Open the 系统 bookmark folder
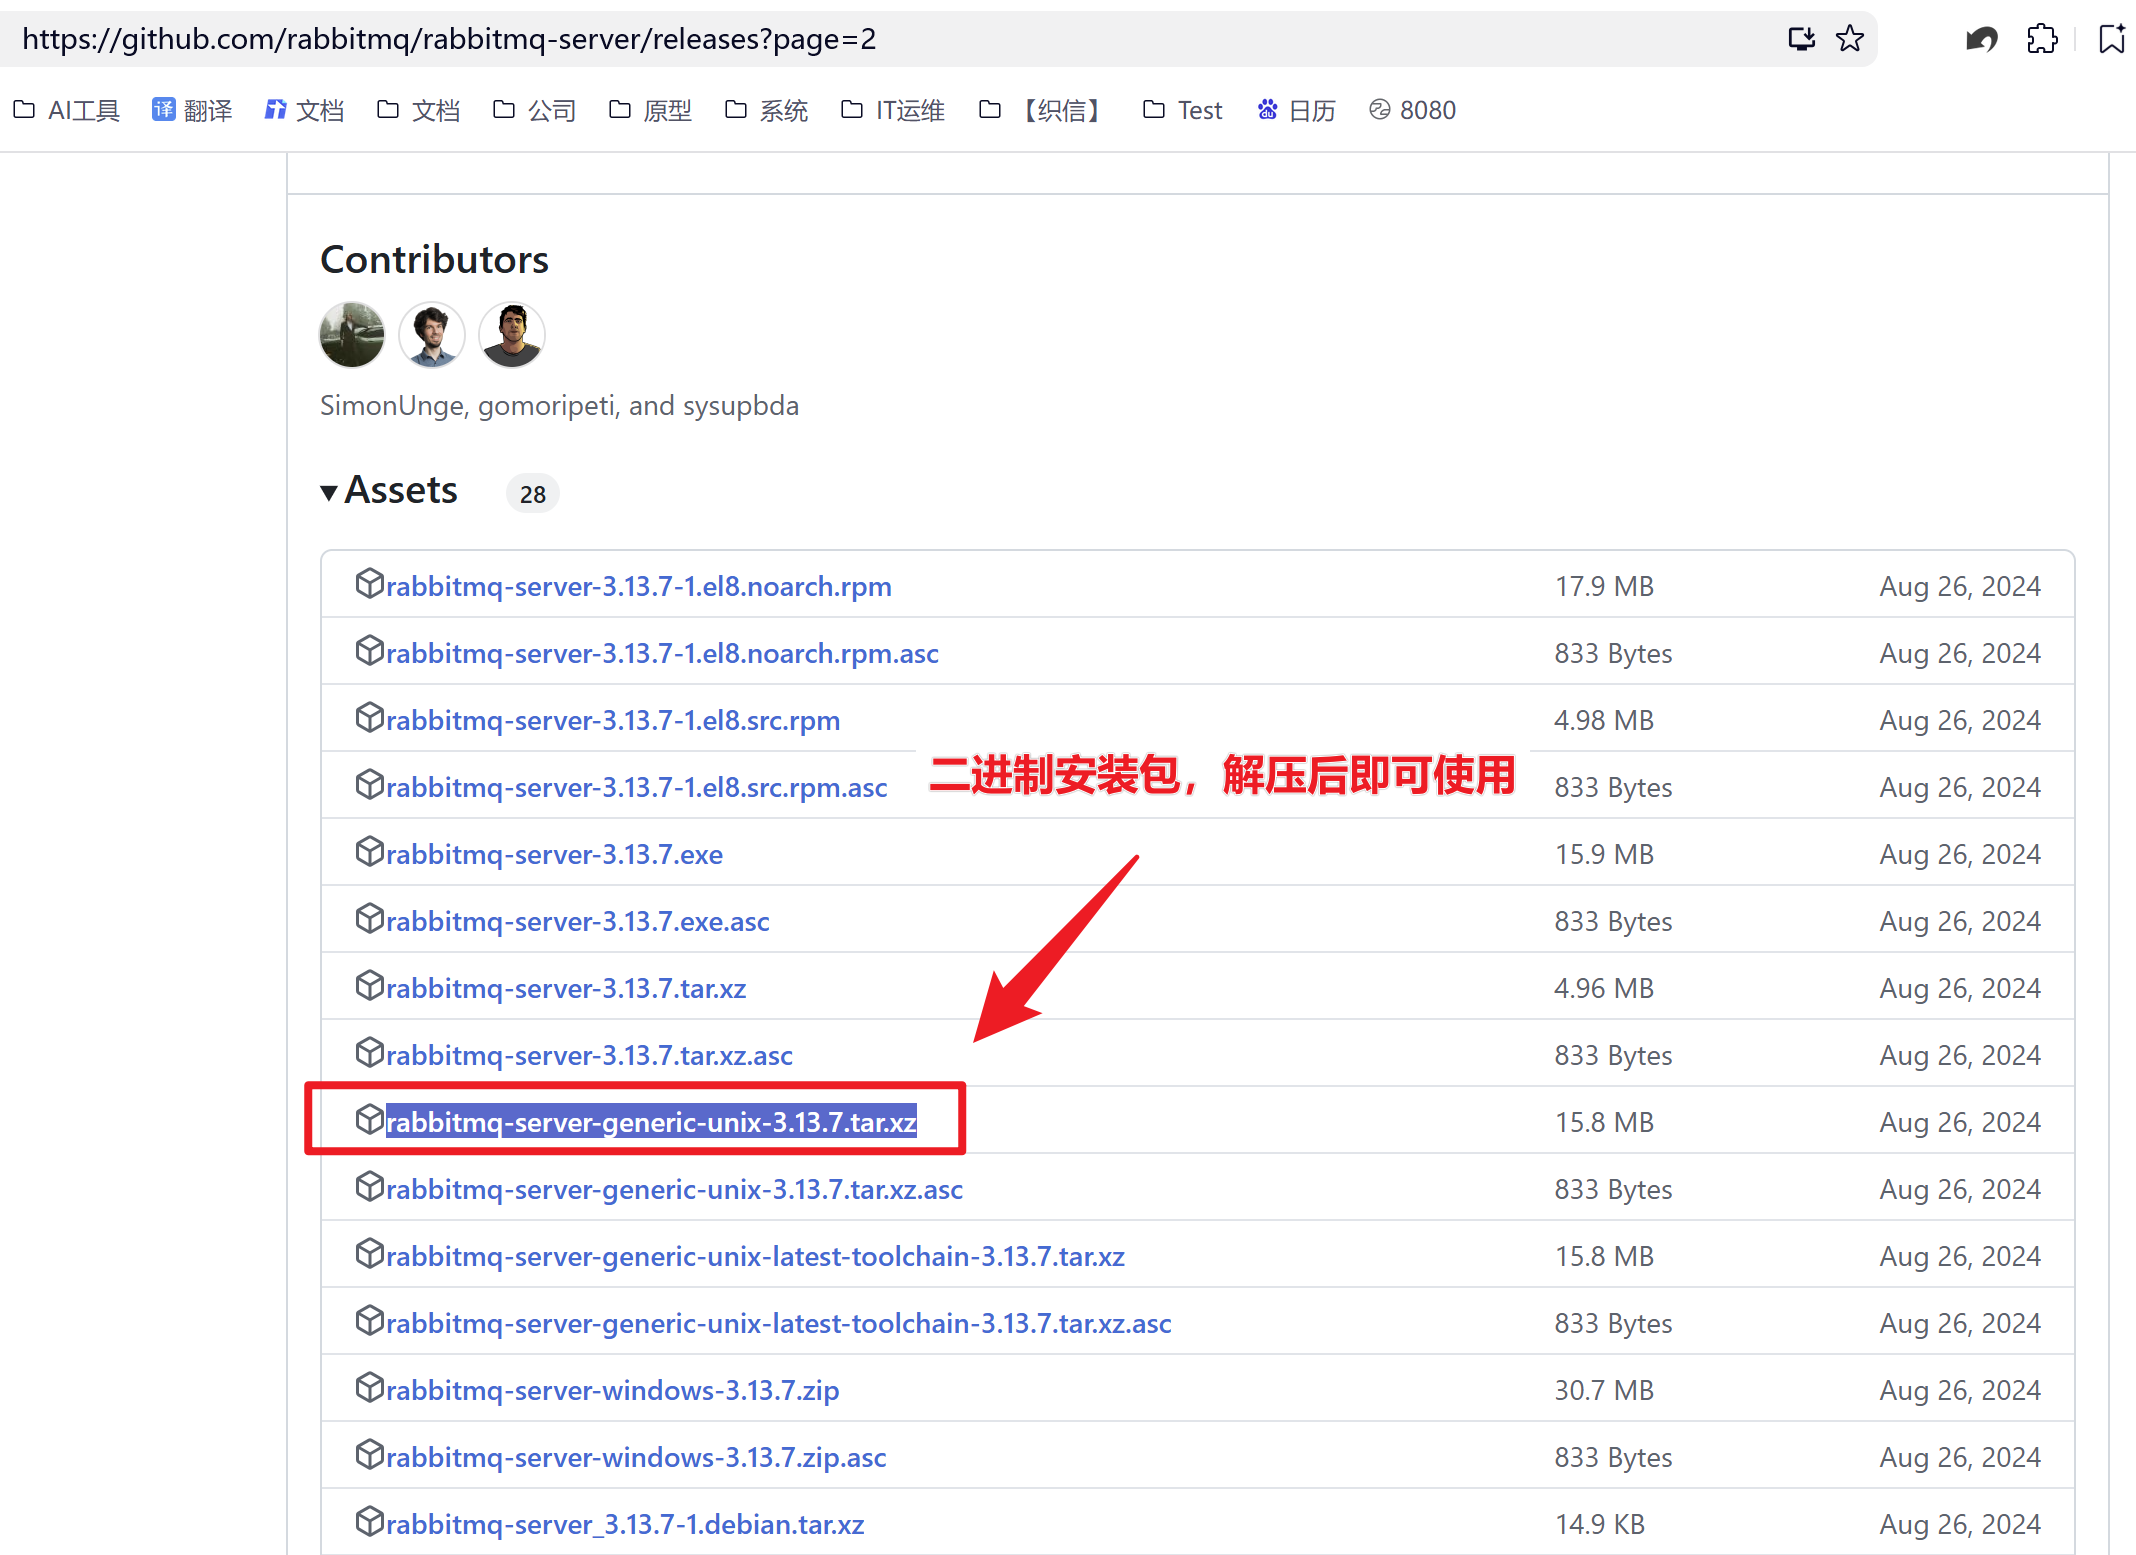The width and height of the screenshot is (2136, 1555). pos(766,110)
